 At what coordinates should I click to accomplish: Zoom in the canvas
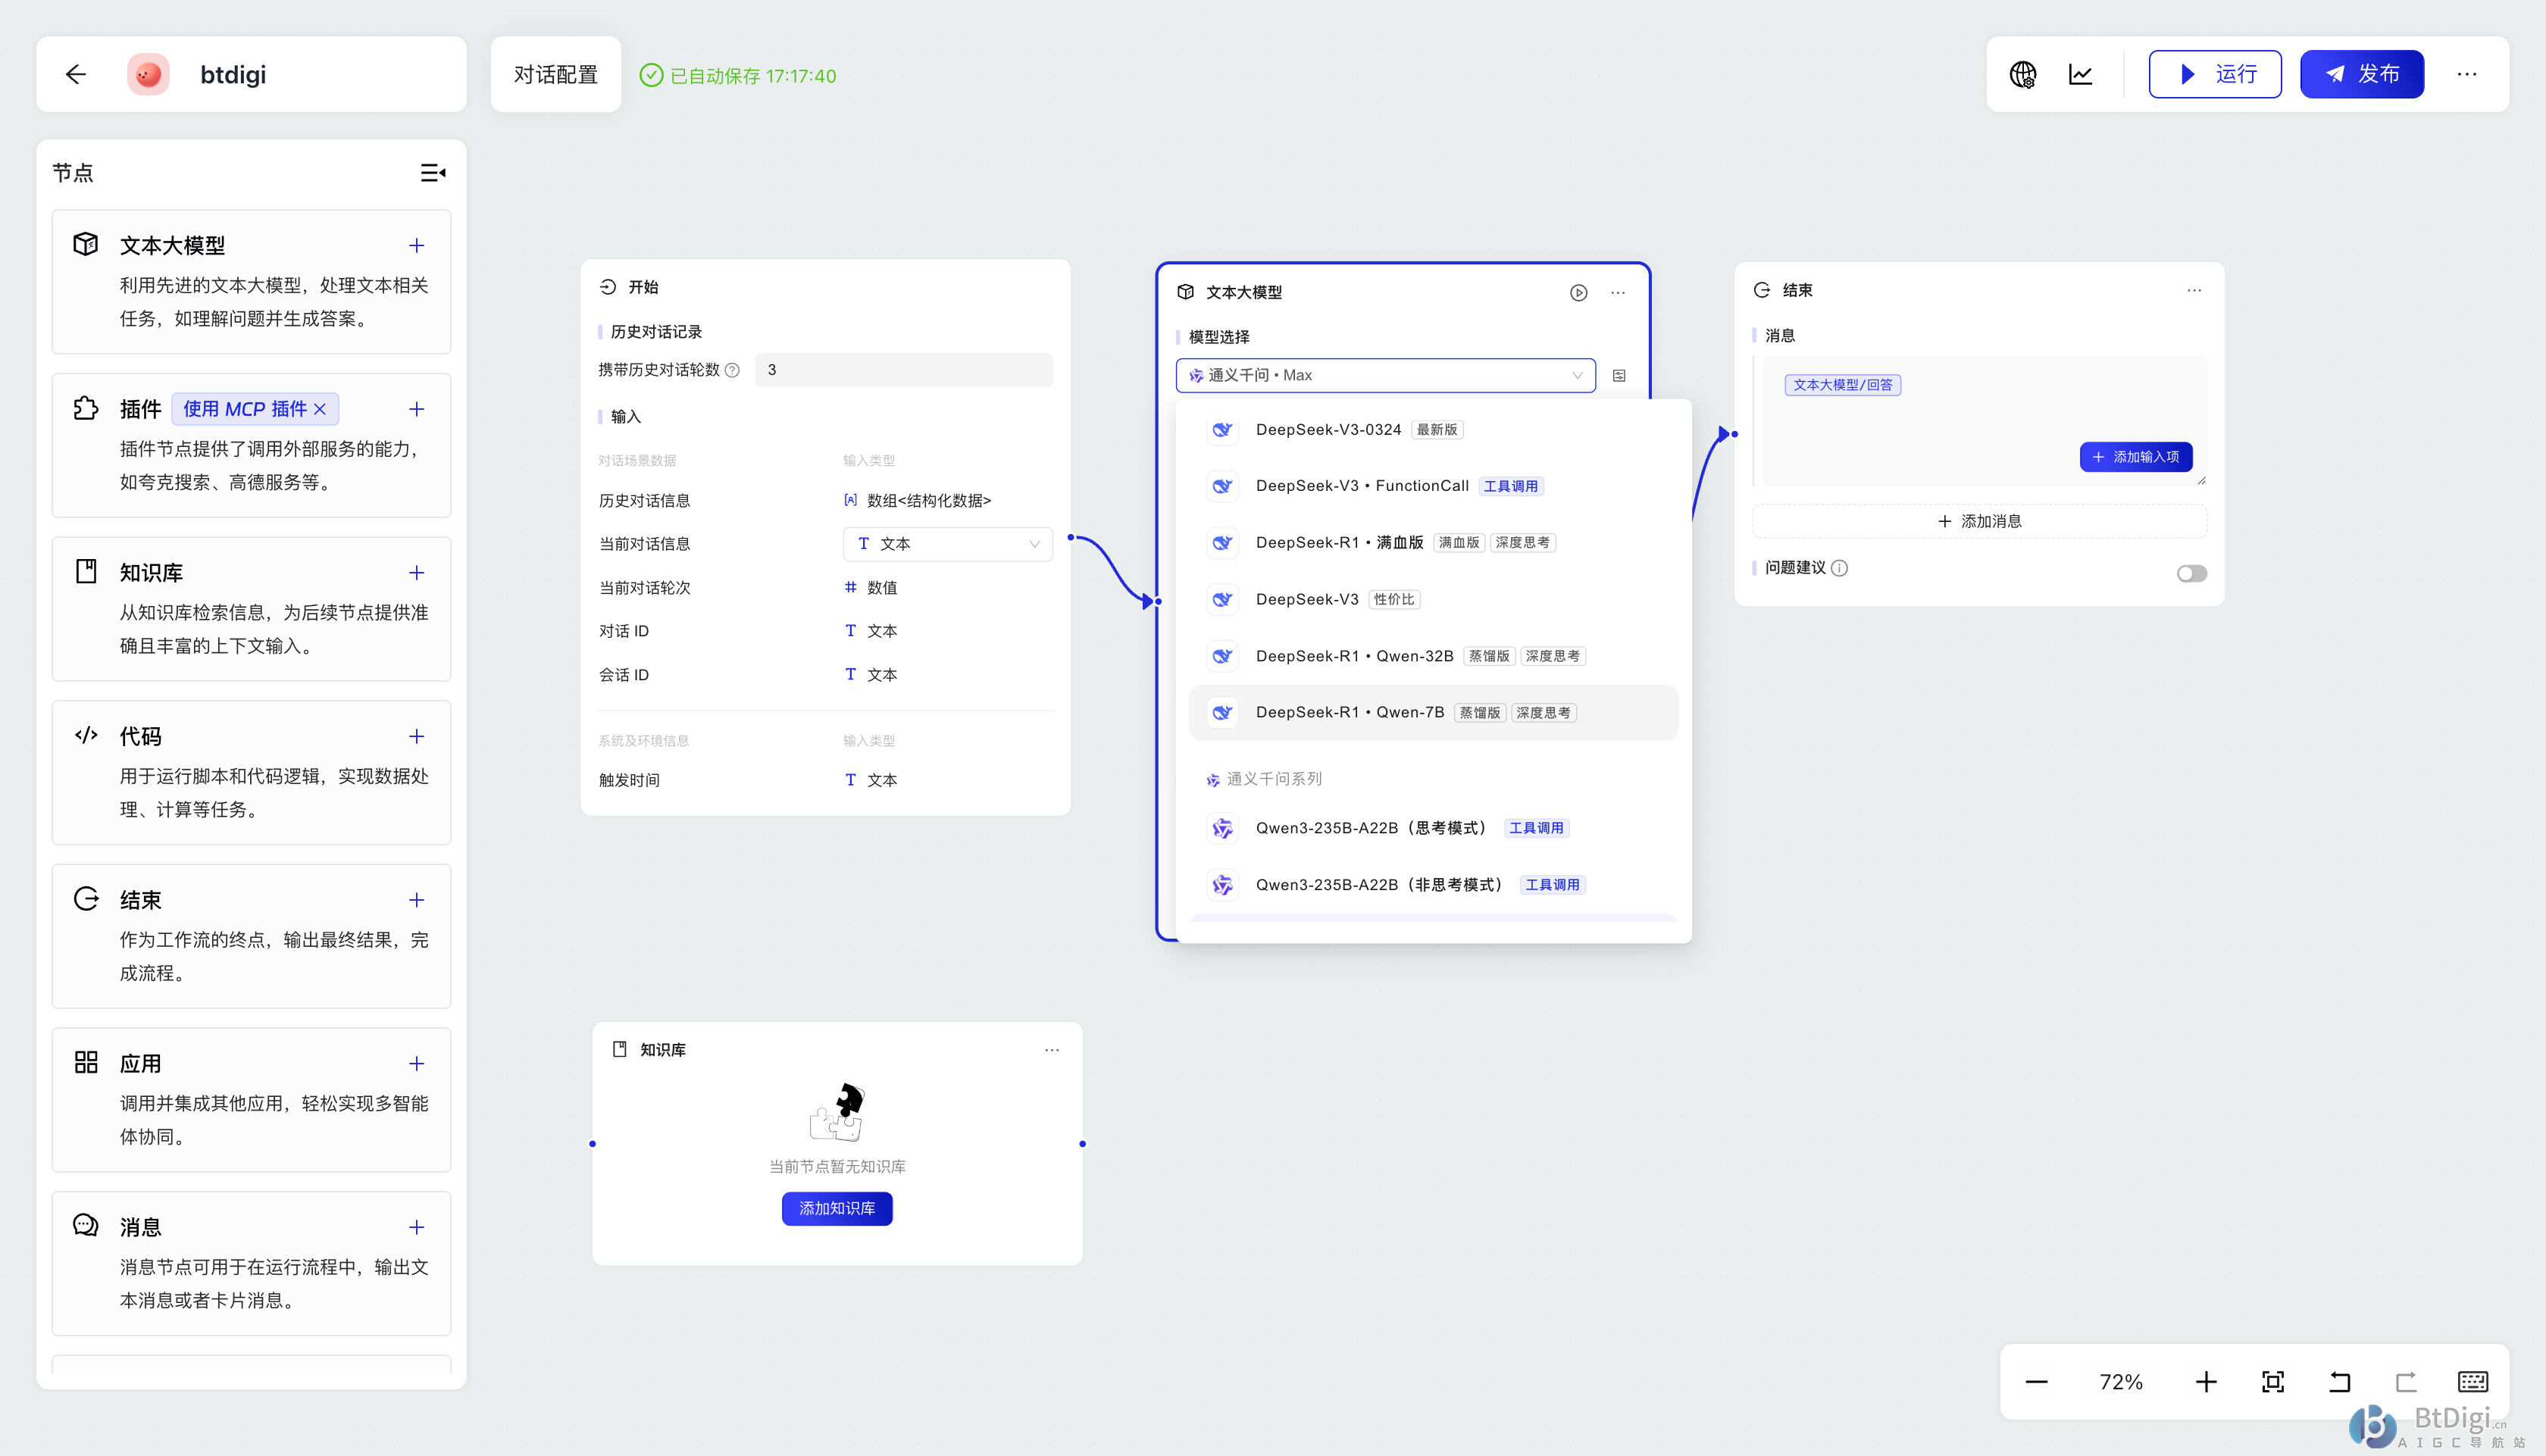coord(2206,1383)
